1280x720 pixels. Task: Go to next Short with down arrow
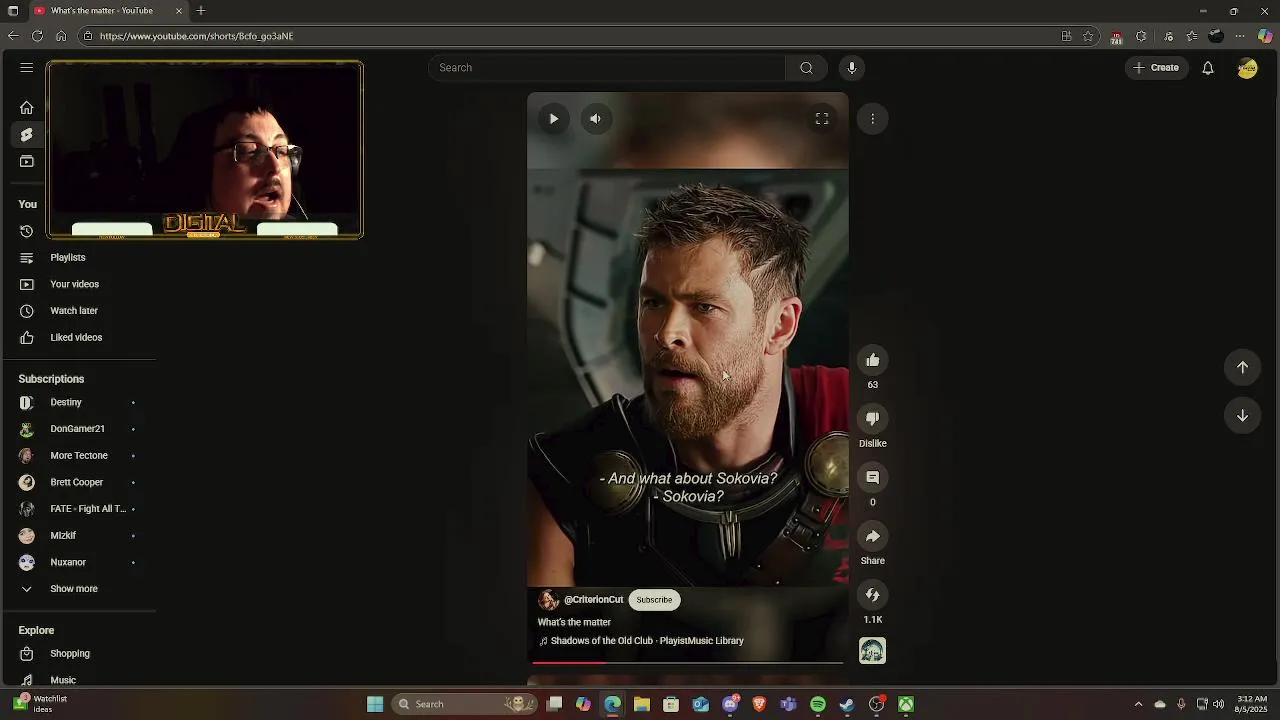(x=1242, y=416)
